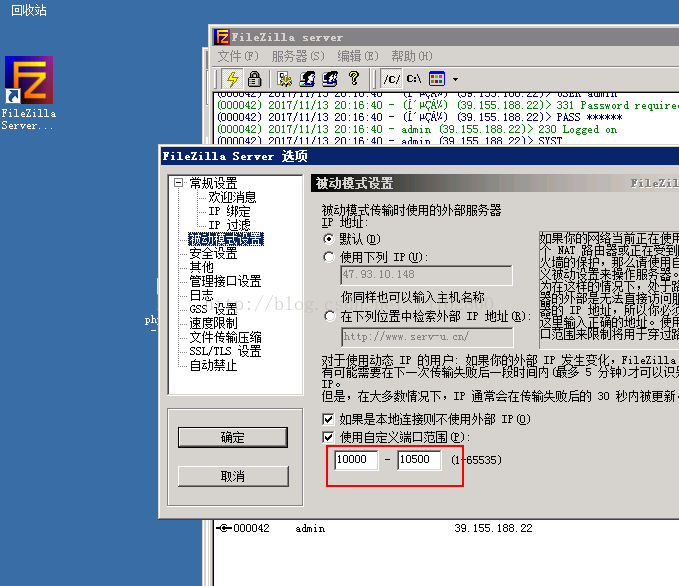Click the 取消 button
This screenshot has height=586, width=679.
click(233, 476)
